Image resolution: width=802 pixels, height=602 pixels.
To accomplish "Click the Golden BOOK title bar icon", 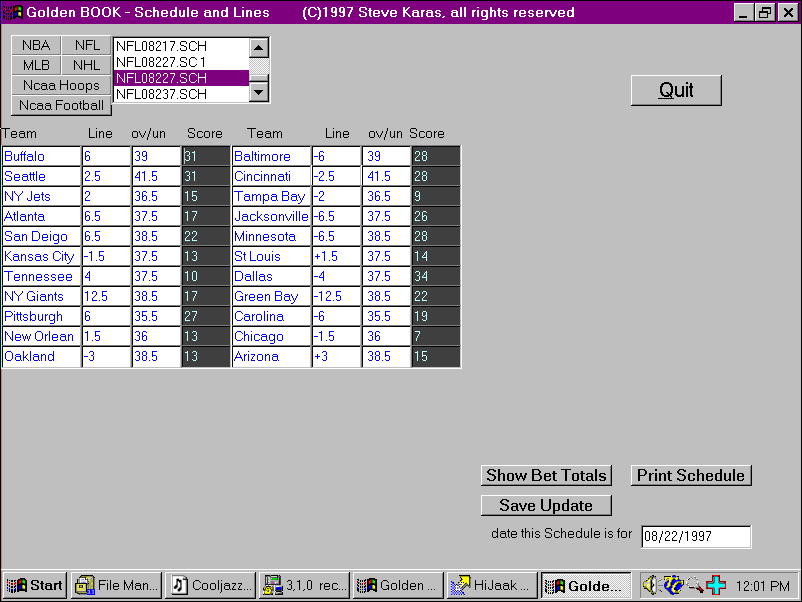I will tap(12, 12).
